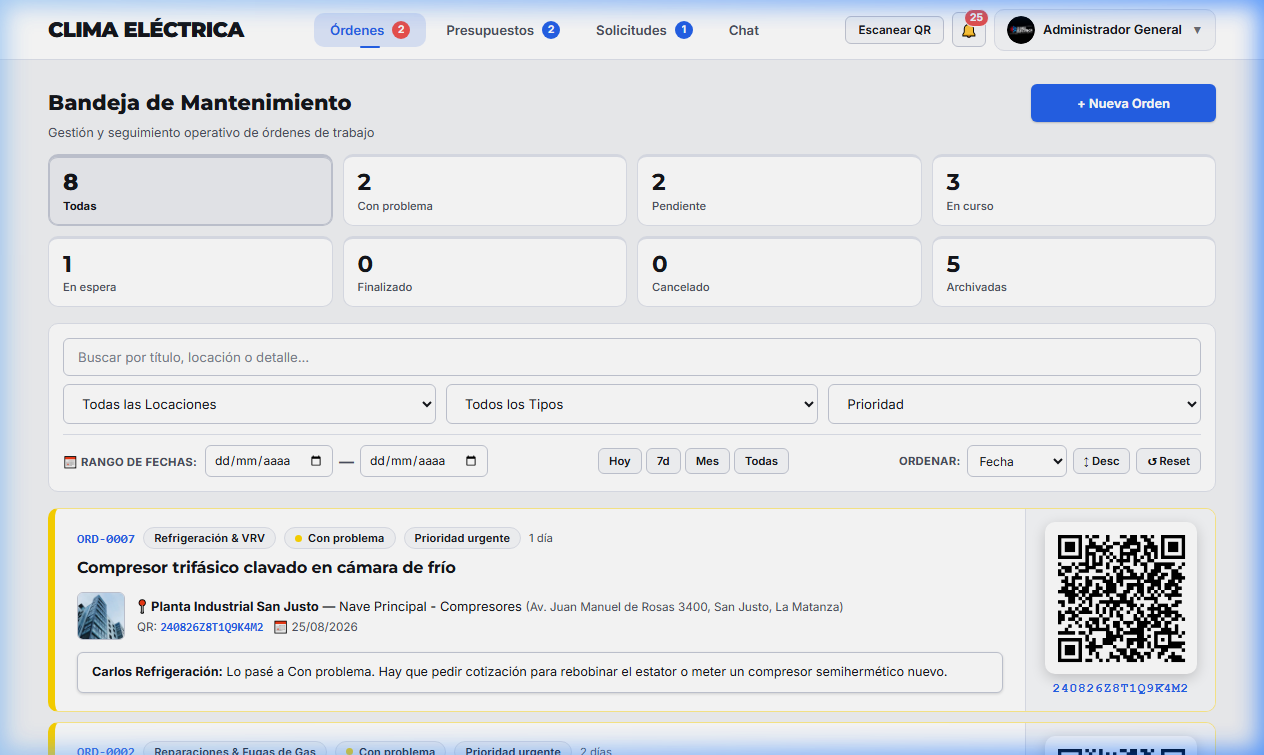The width and height of the screenshot is (1264, 755).
Task: Open the Prioridad filter dropdown
Action: pos(1014,404)
